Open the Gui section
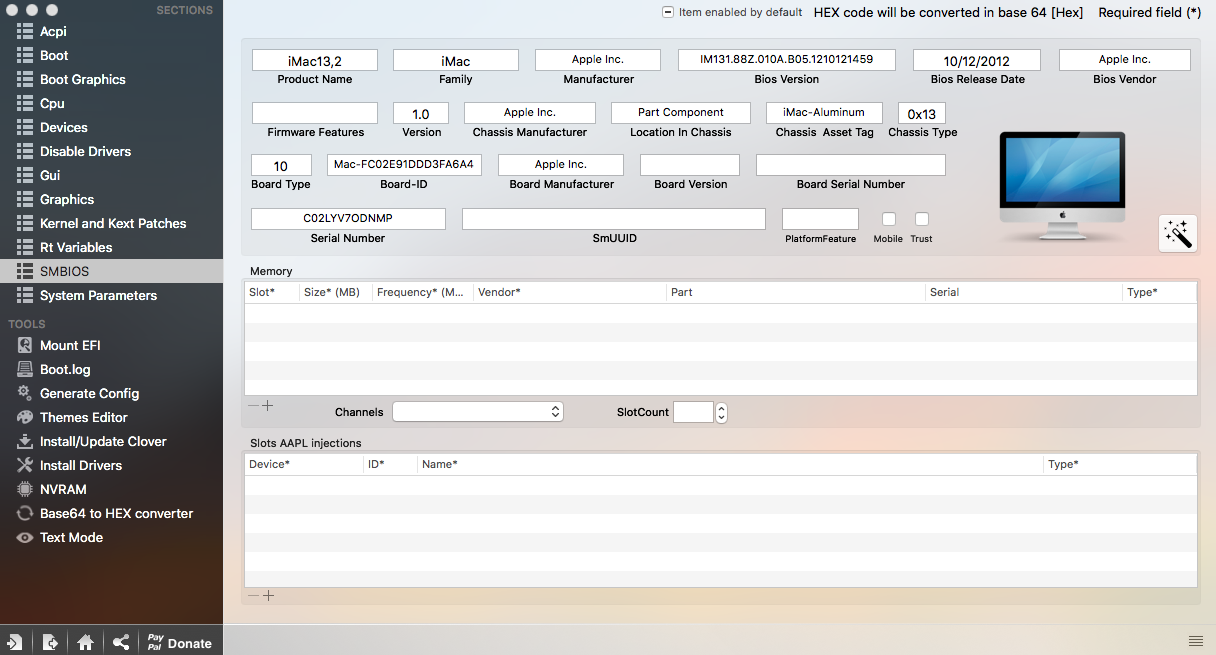The image size is (1216, 655). (111, 175)
